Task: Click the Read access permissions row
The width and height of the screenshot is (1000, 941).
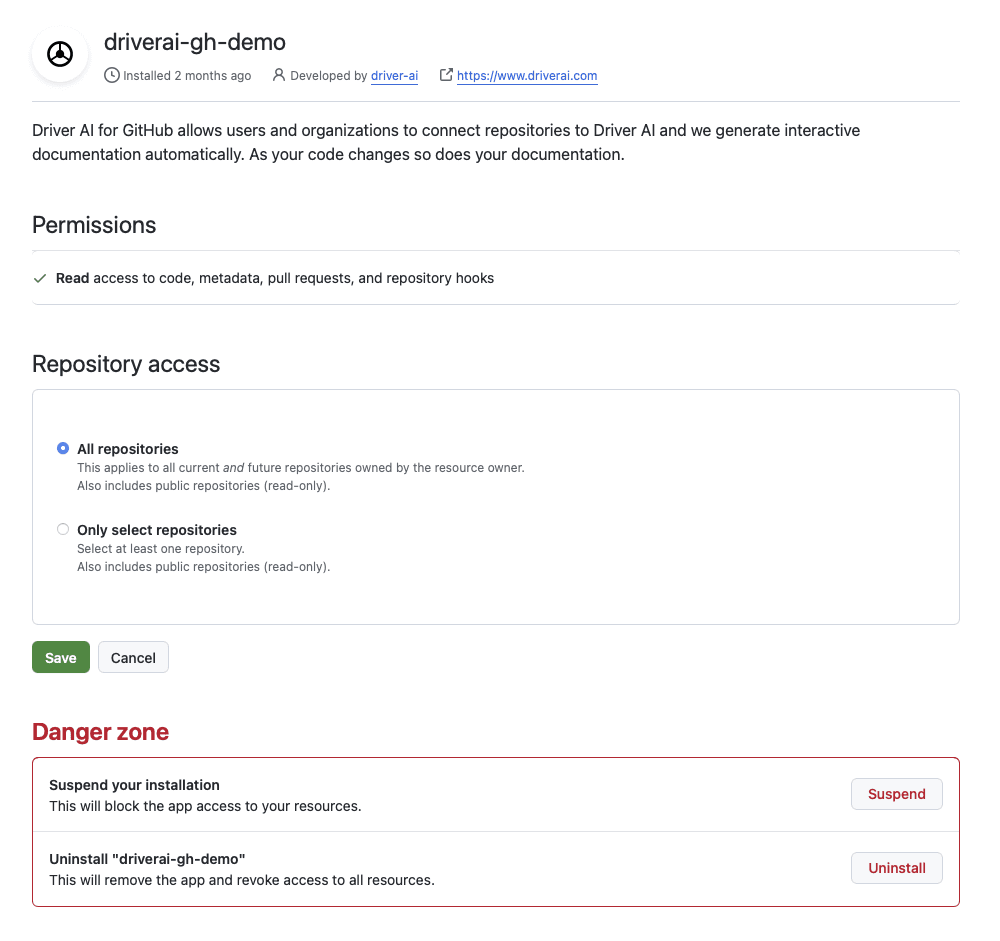Action: tap(496, 278)
